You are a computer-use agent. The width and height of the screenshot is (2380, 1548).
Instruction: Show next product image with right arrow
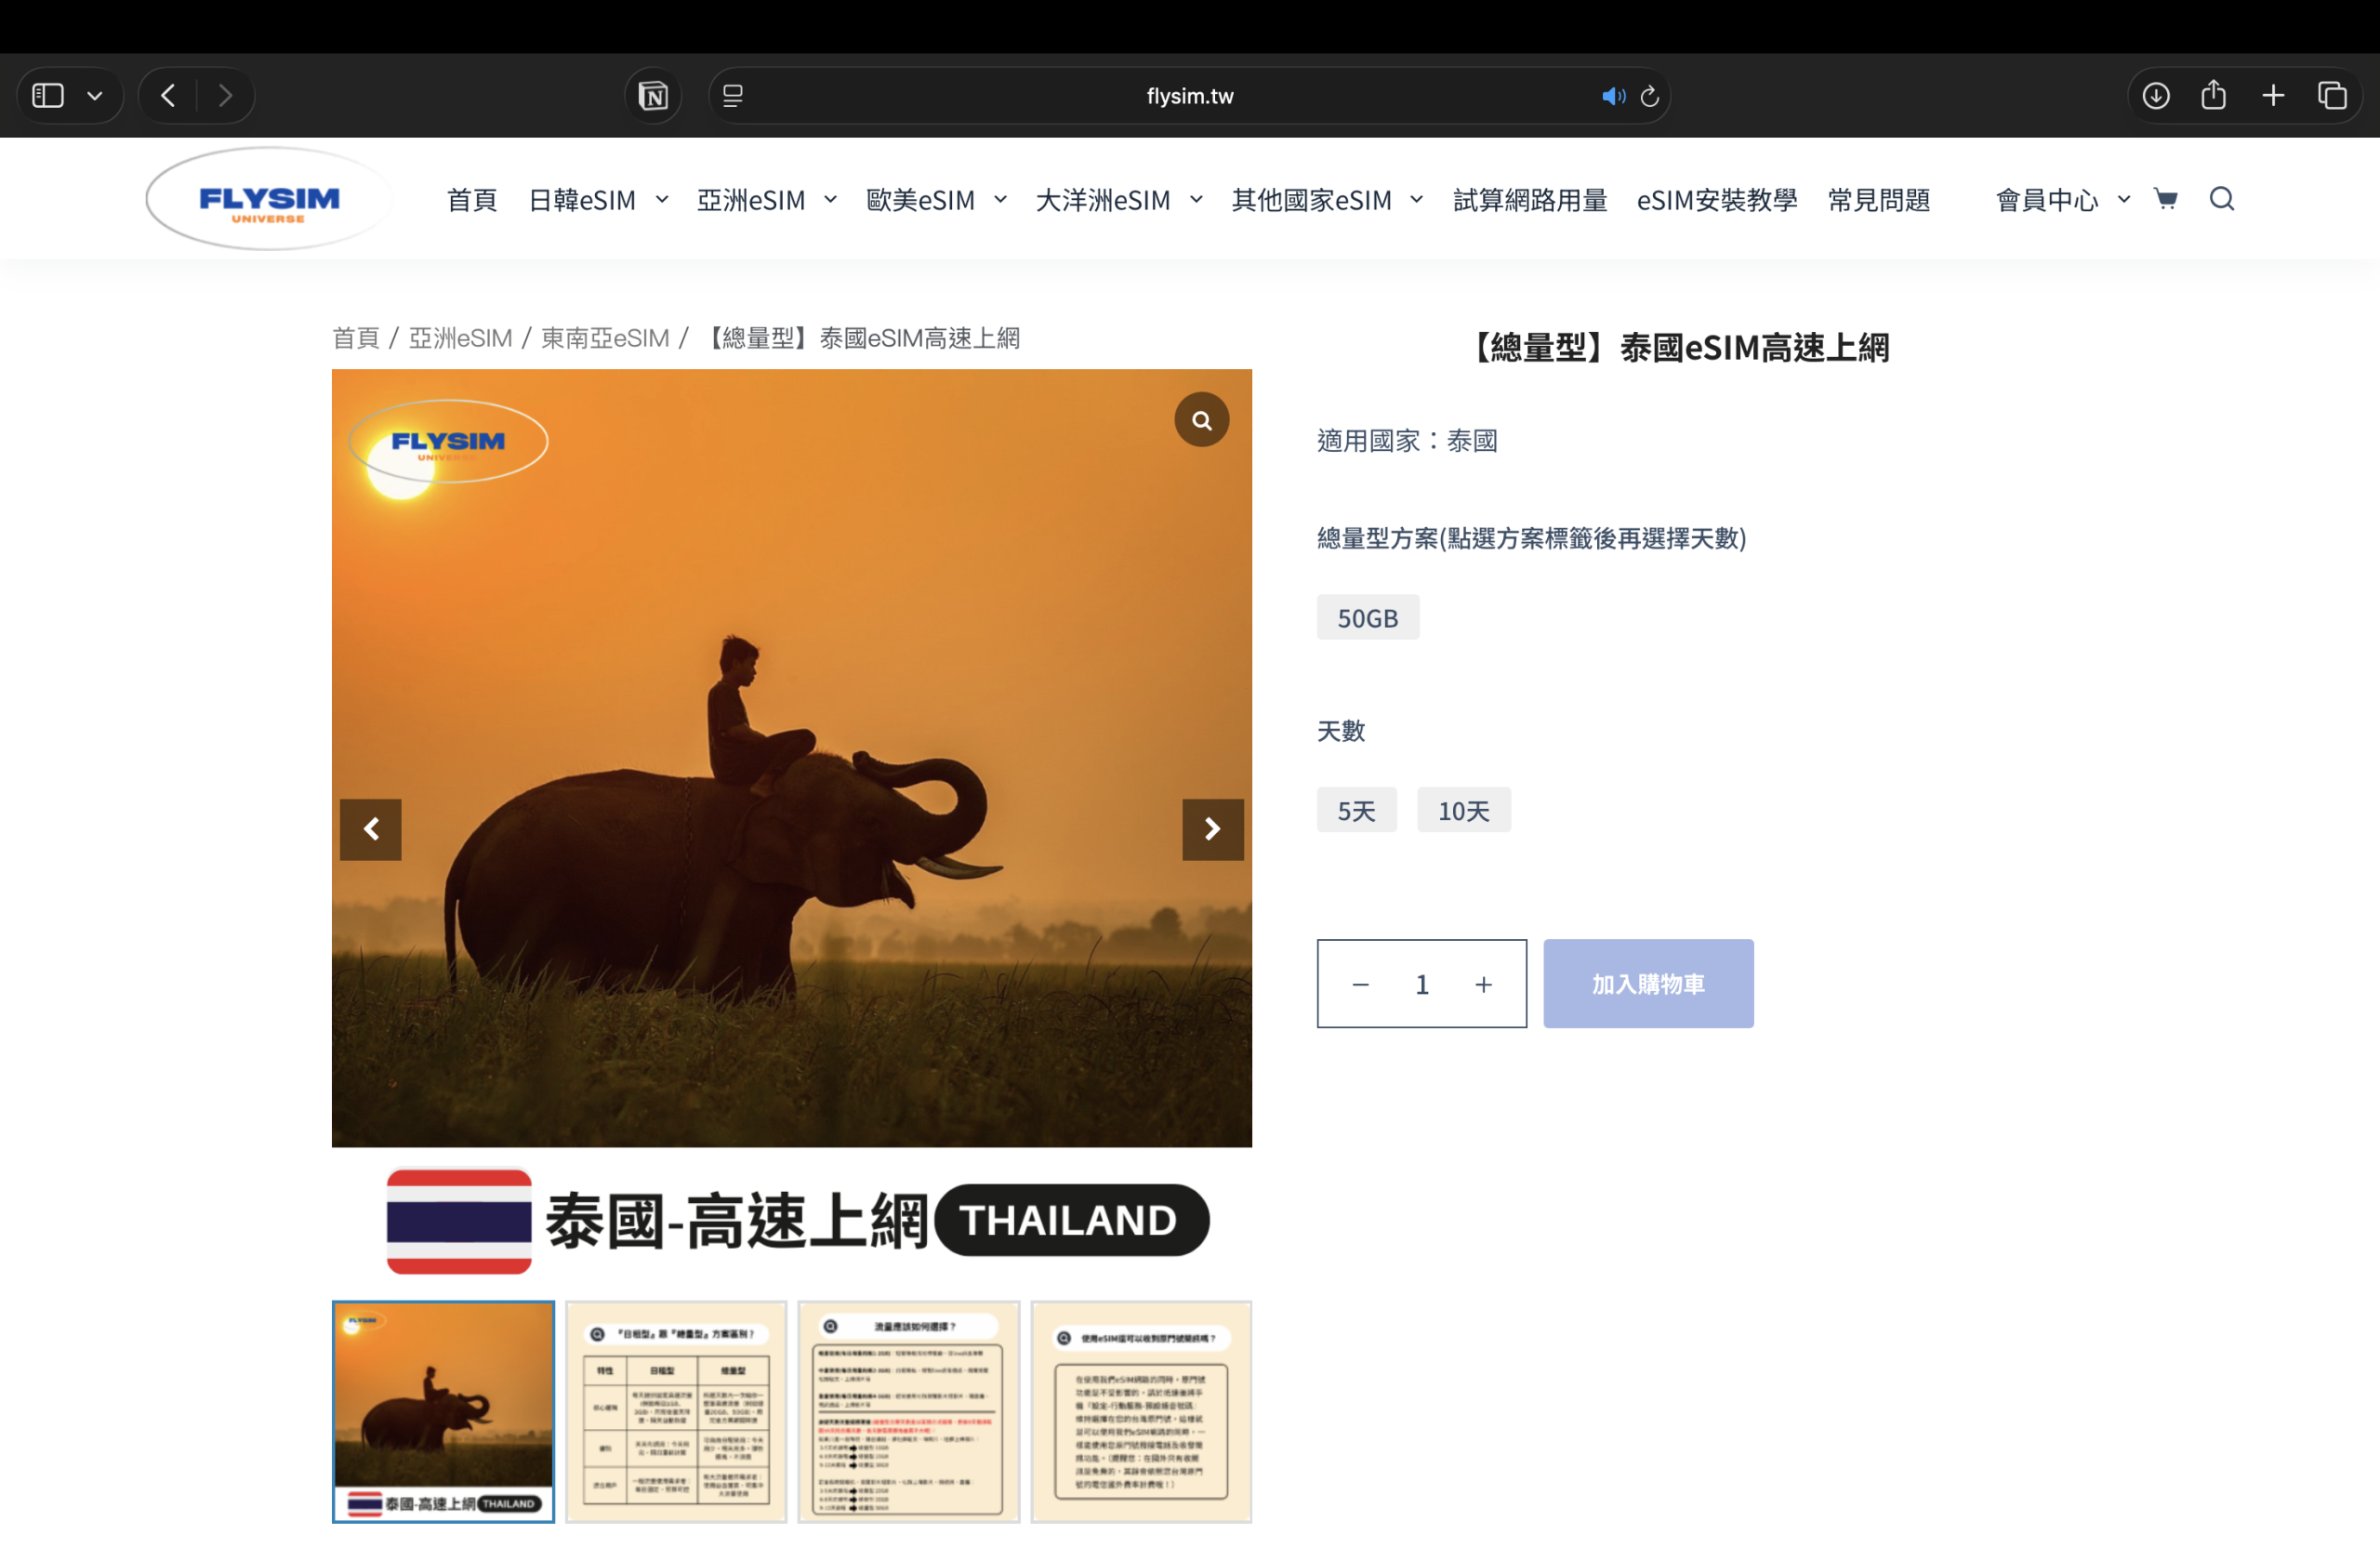click(1212, 829)
